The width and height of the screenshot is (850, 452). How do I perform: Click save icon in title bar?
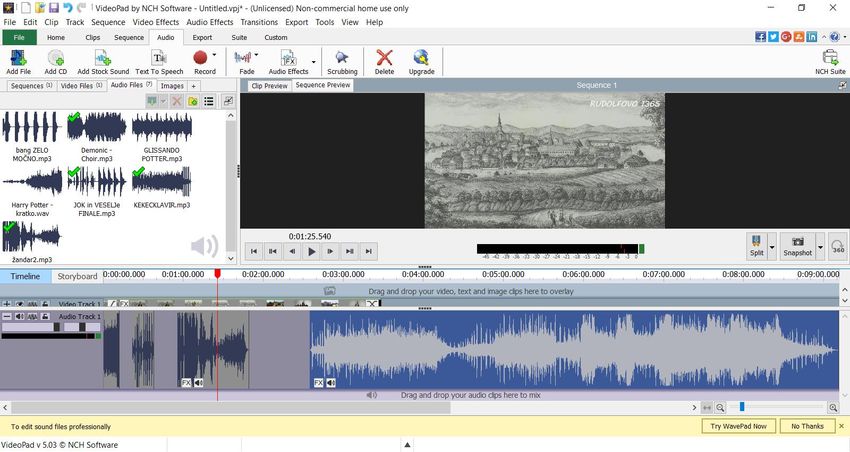pos(54,8)
